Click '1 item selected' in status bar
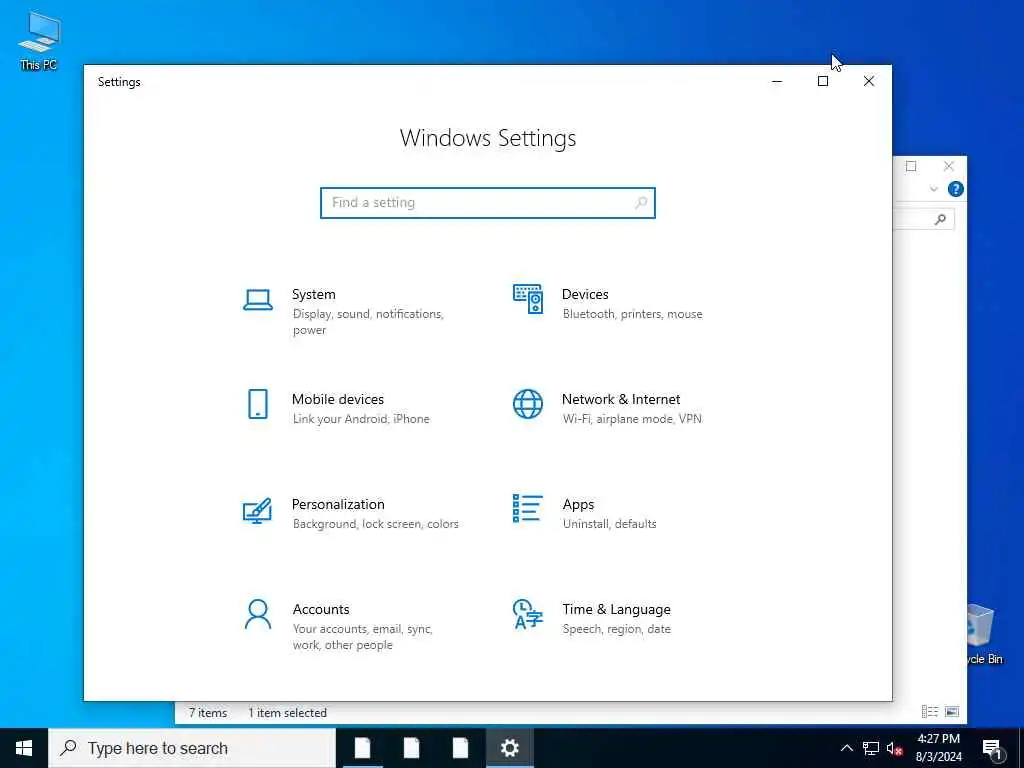Image resolution: width=1024 pixels, height=768 pixels. 287,713
